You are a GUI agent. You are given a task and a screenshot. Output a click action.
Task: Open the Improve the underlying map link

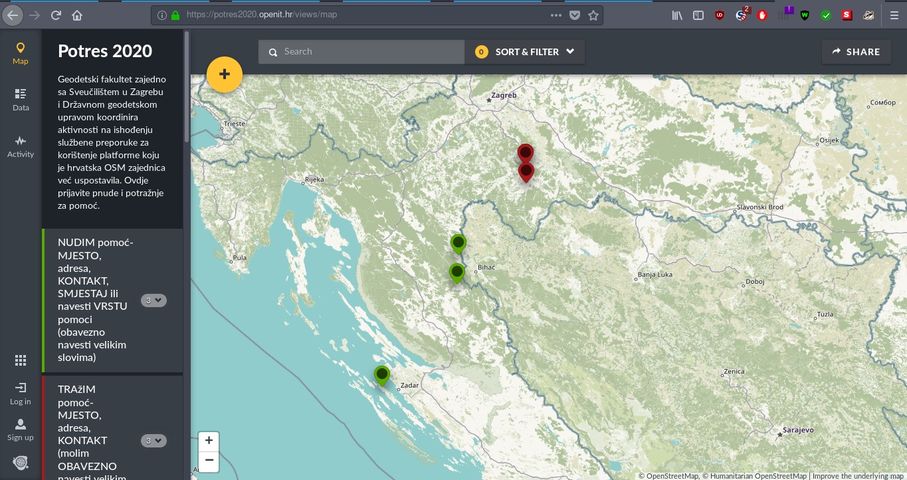tap(857, 475)
